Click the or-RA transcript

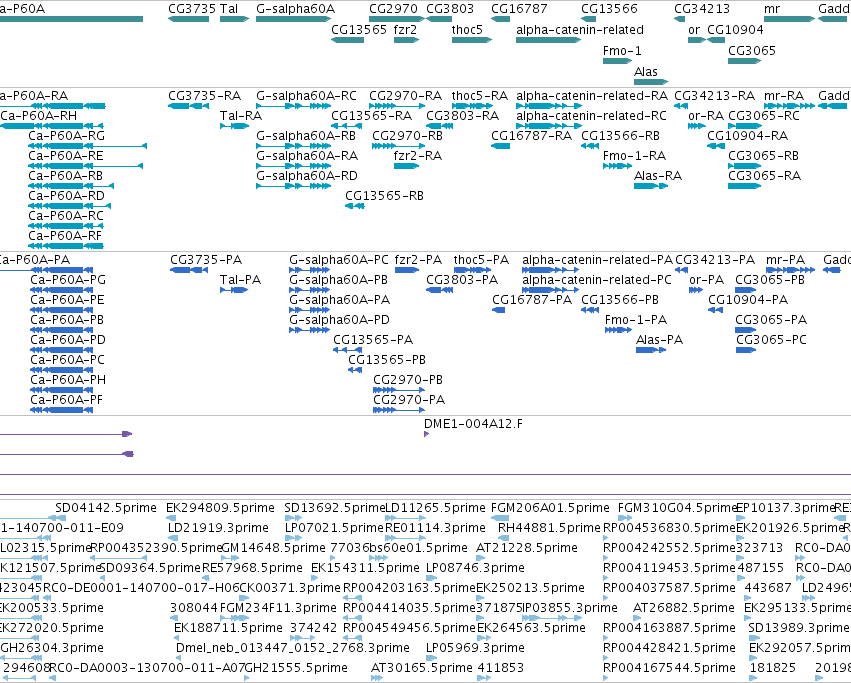click(x=696, y=126)
